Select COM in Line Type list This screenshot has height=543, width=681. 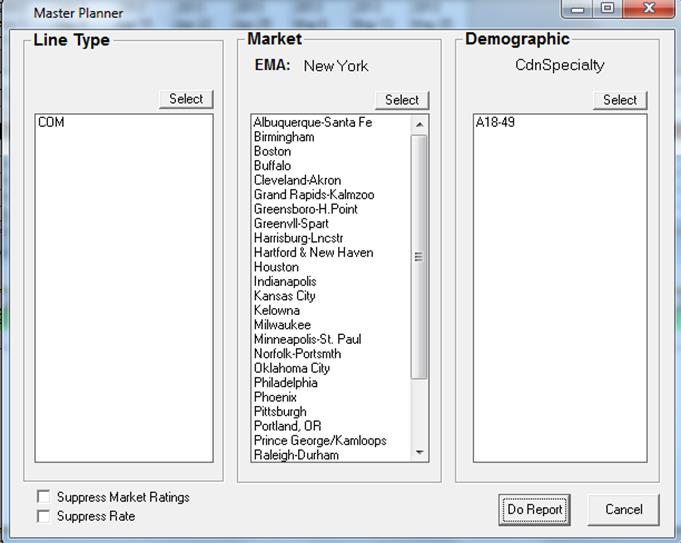tap(51, 123)
